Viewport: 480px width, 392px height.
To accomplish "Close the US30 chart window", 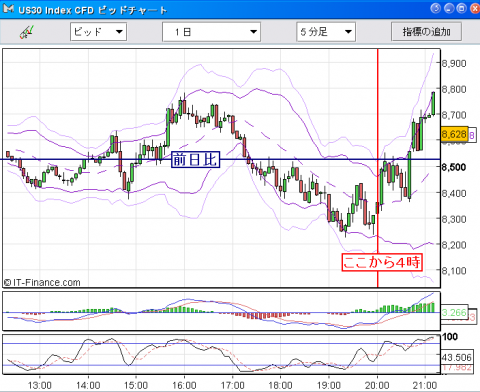I will [475, 8].
